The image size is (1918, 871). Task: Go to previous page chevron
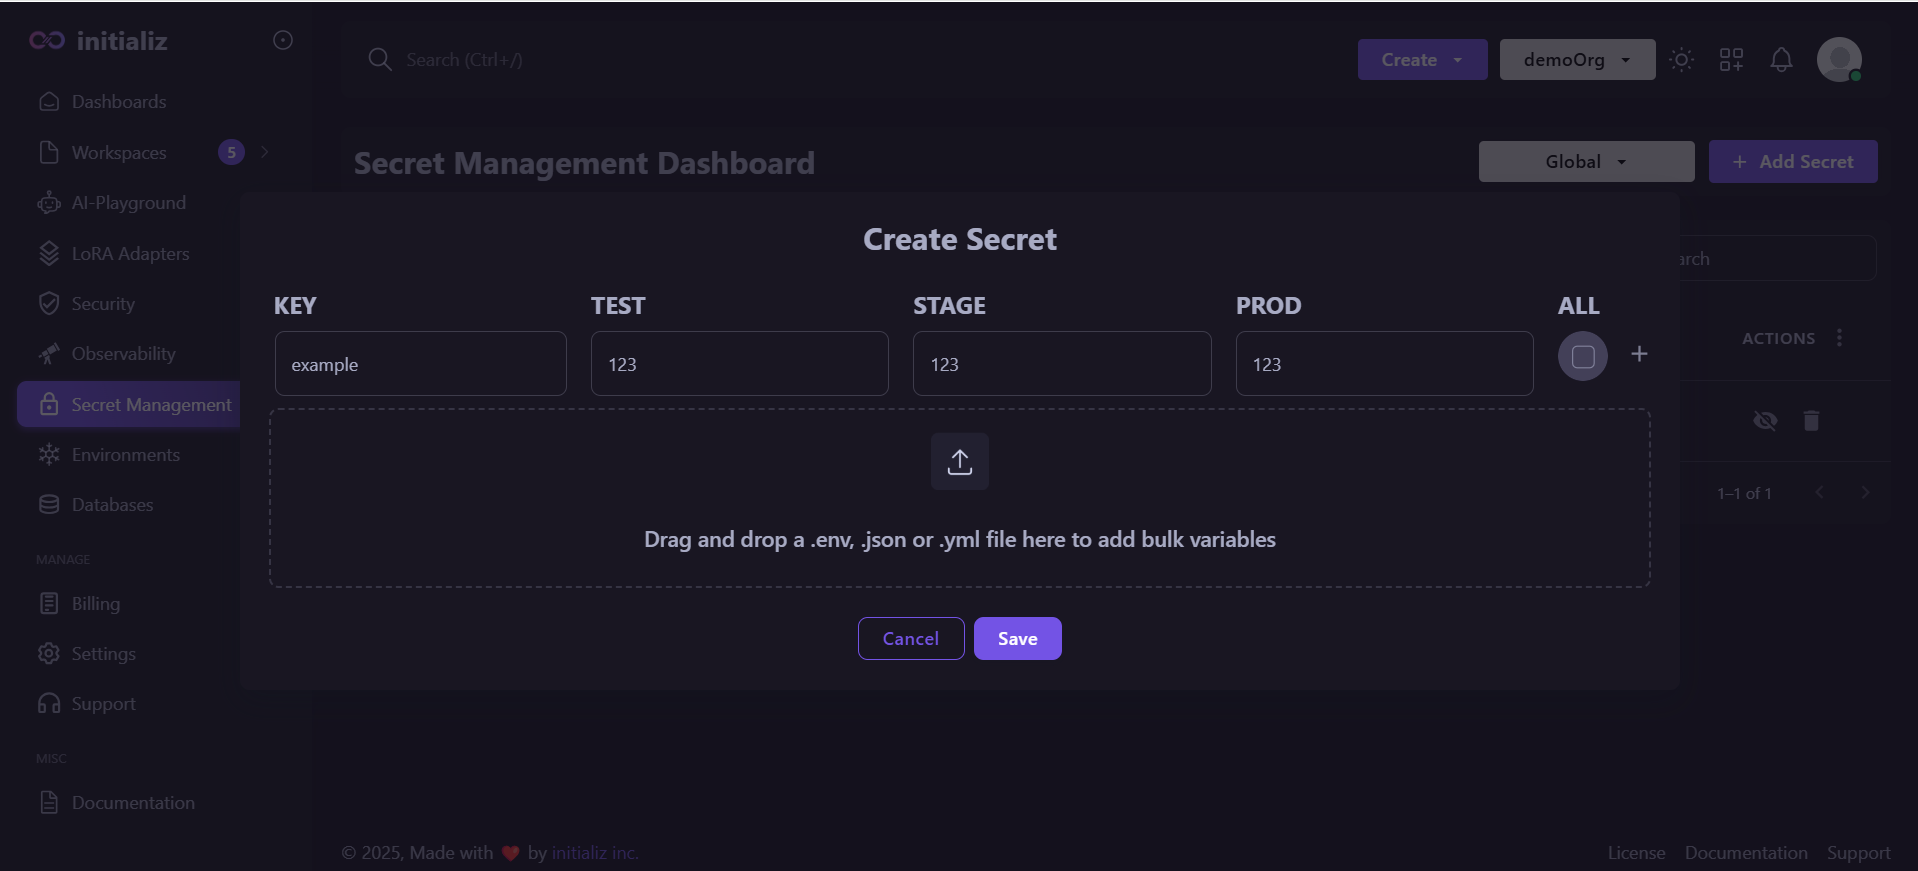tap(1819, 492)
